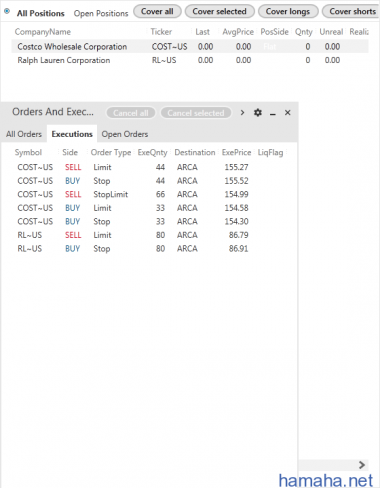Screen dimensions: 380x488
Task: Select the execution at price 154.30
Action: pyautogui.click(x=150, y=221)
